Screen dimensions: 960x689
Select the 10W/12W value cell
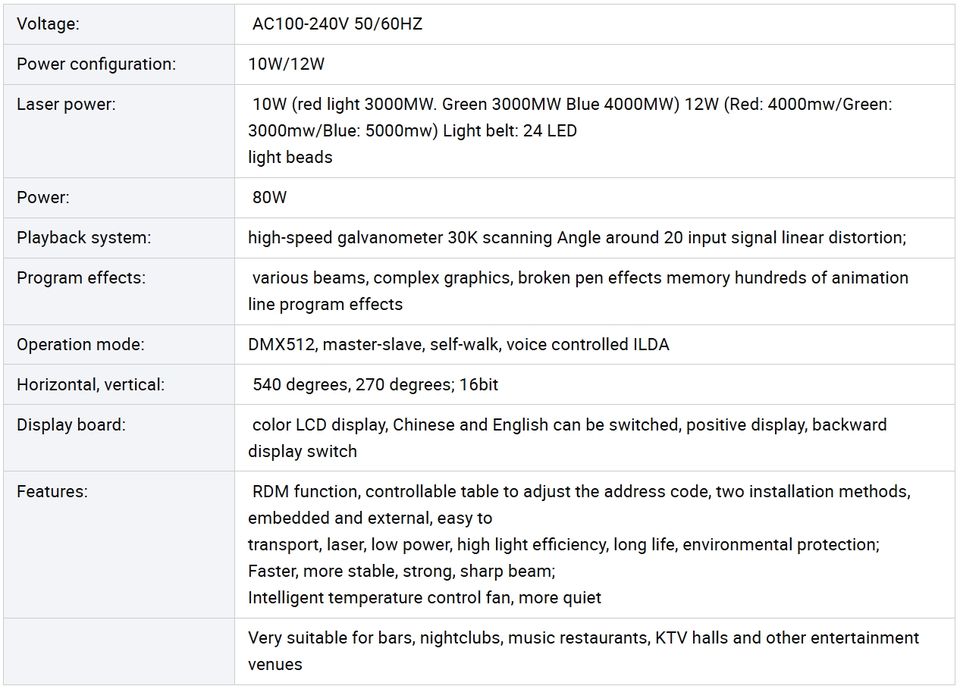594,64
